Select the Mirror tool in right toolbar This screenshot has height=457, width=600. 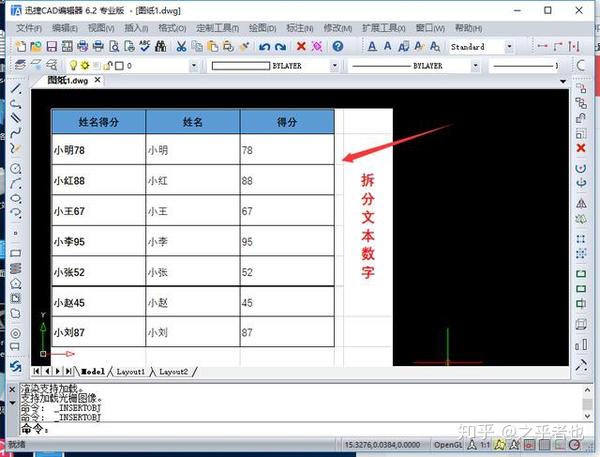pos(581,203)
